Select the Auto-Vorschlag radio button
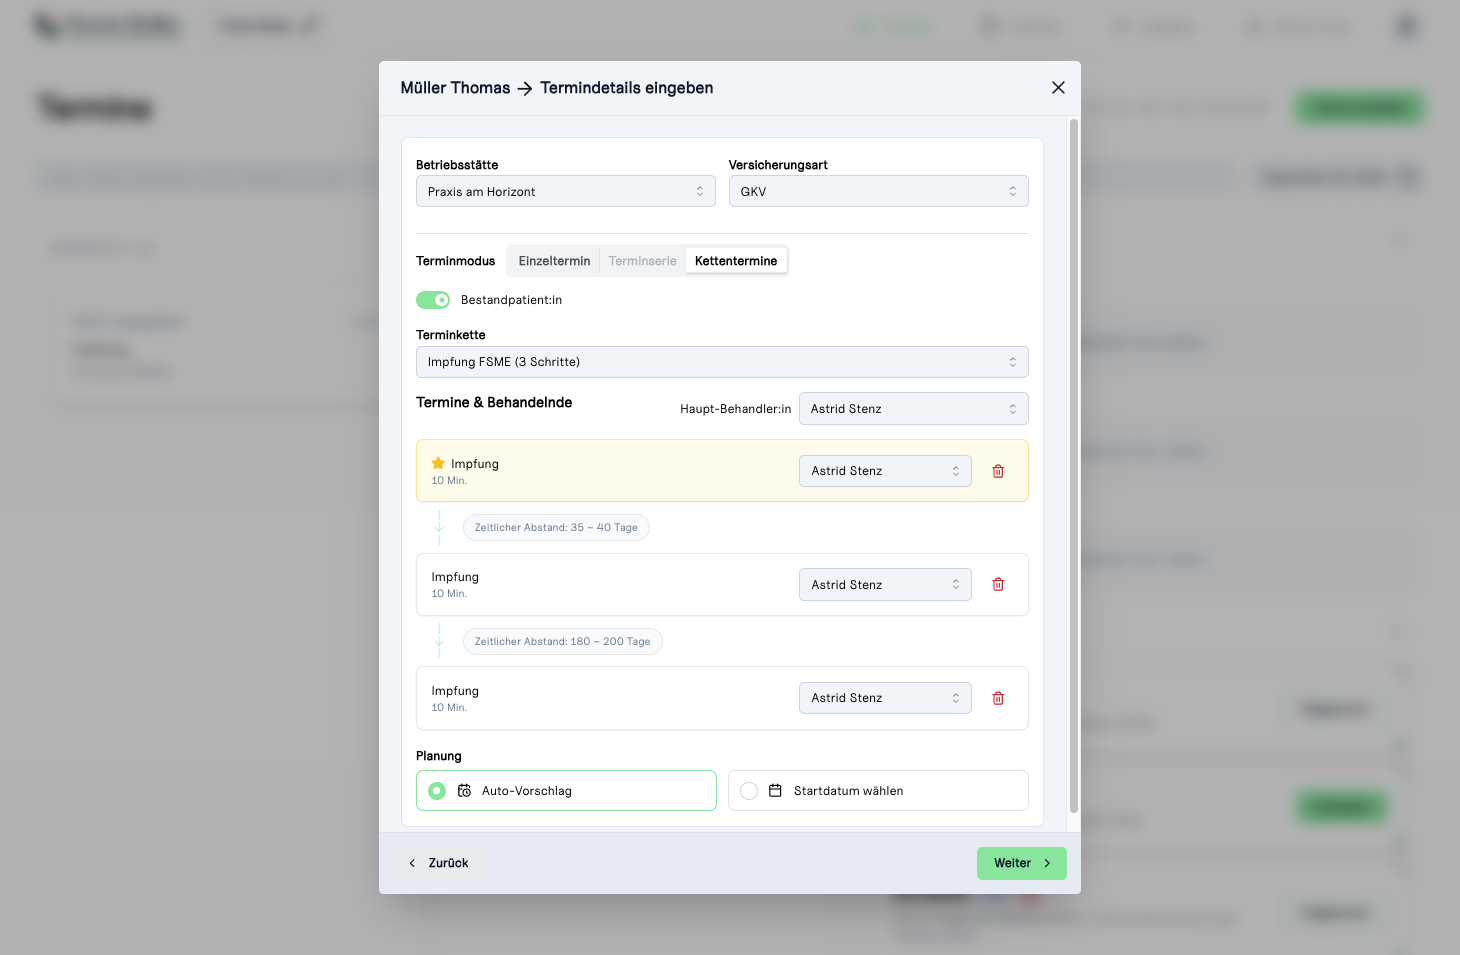The width and height of the screenshot is (1460, 955). click(x=437, y=791)
